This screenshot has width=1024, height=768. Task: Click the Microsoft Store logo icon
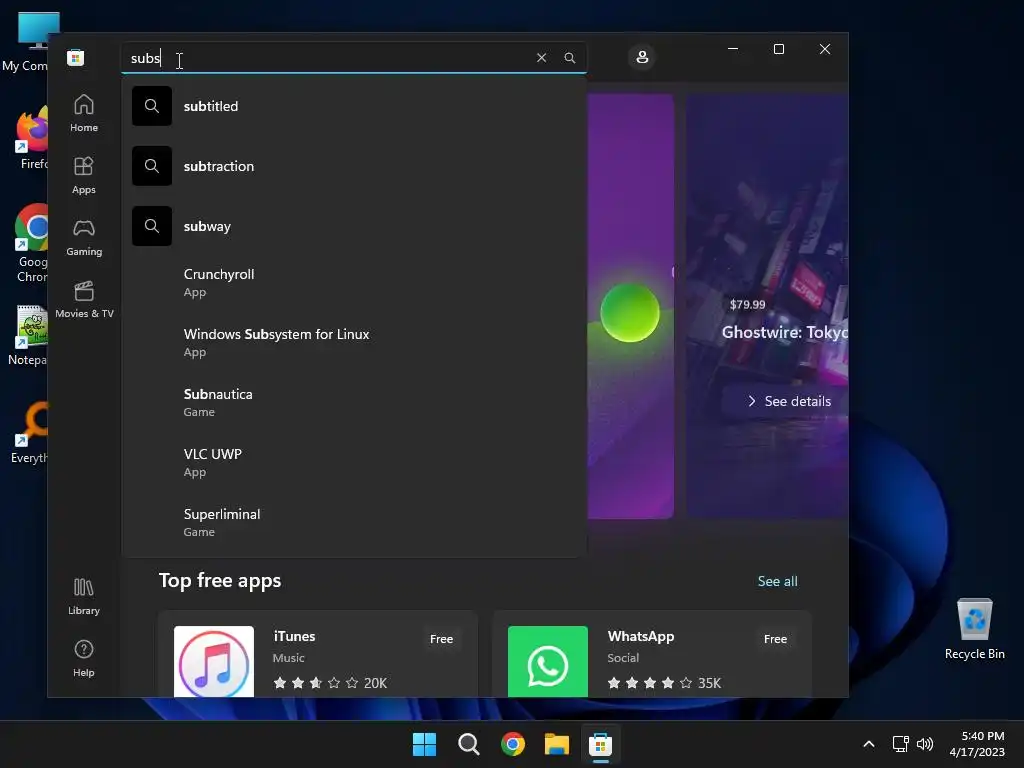76,57
